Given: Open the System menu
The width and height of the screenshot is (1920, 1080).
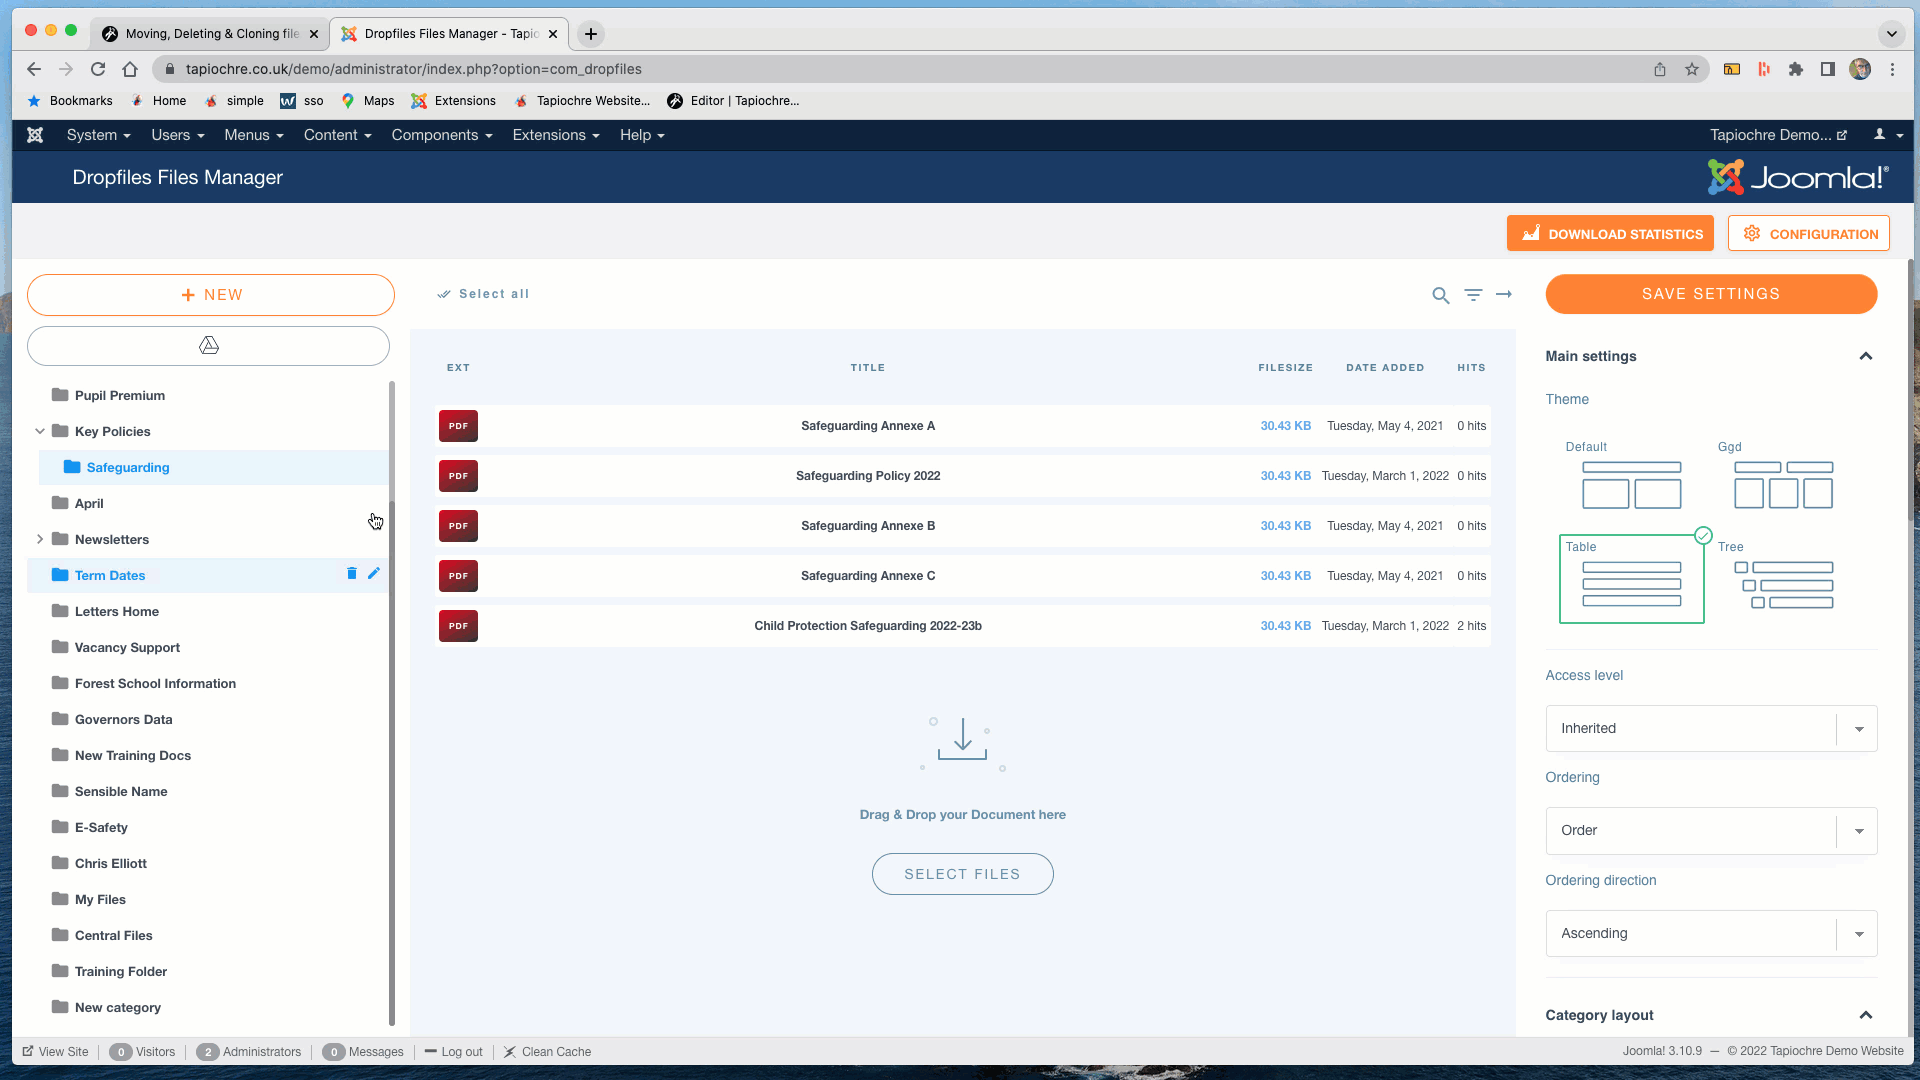Looking at the screenshot, I should [x=98, y=135].
